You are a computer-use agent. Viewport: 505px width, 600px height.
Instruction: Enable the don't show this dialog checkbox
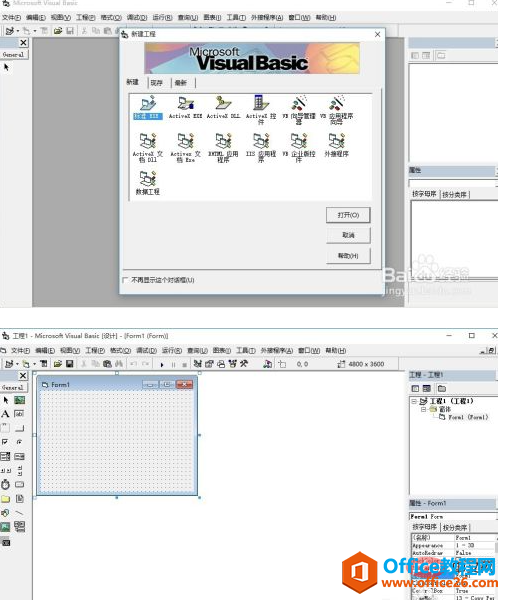coord(125,280)
